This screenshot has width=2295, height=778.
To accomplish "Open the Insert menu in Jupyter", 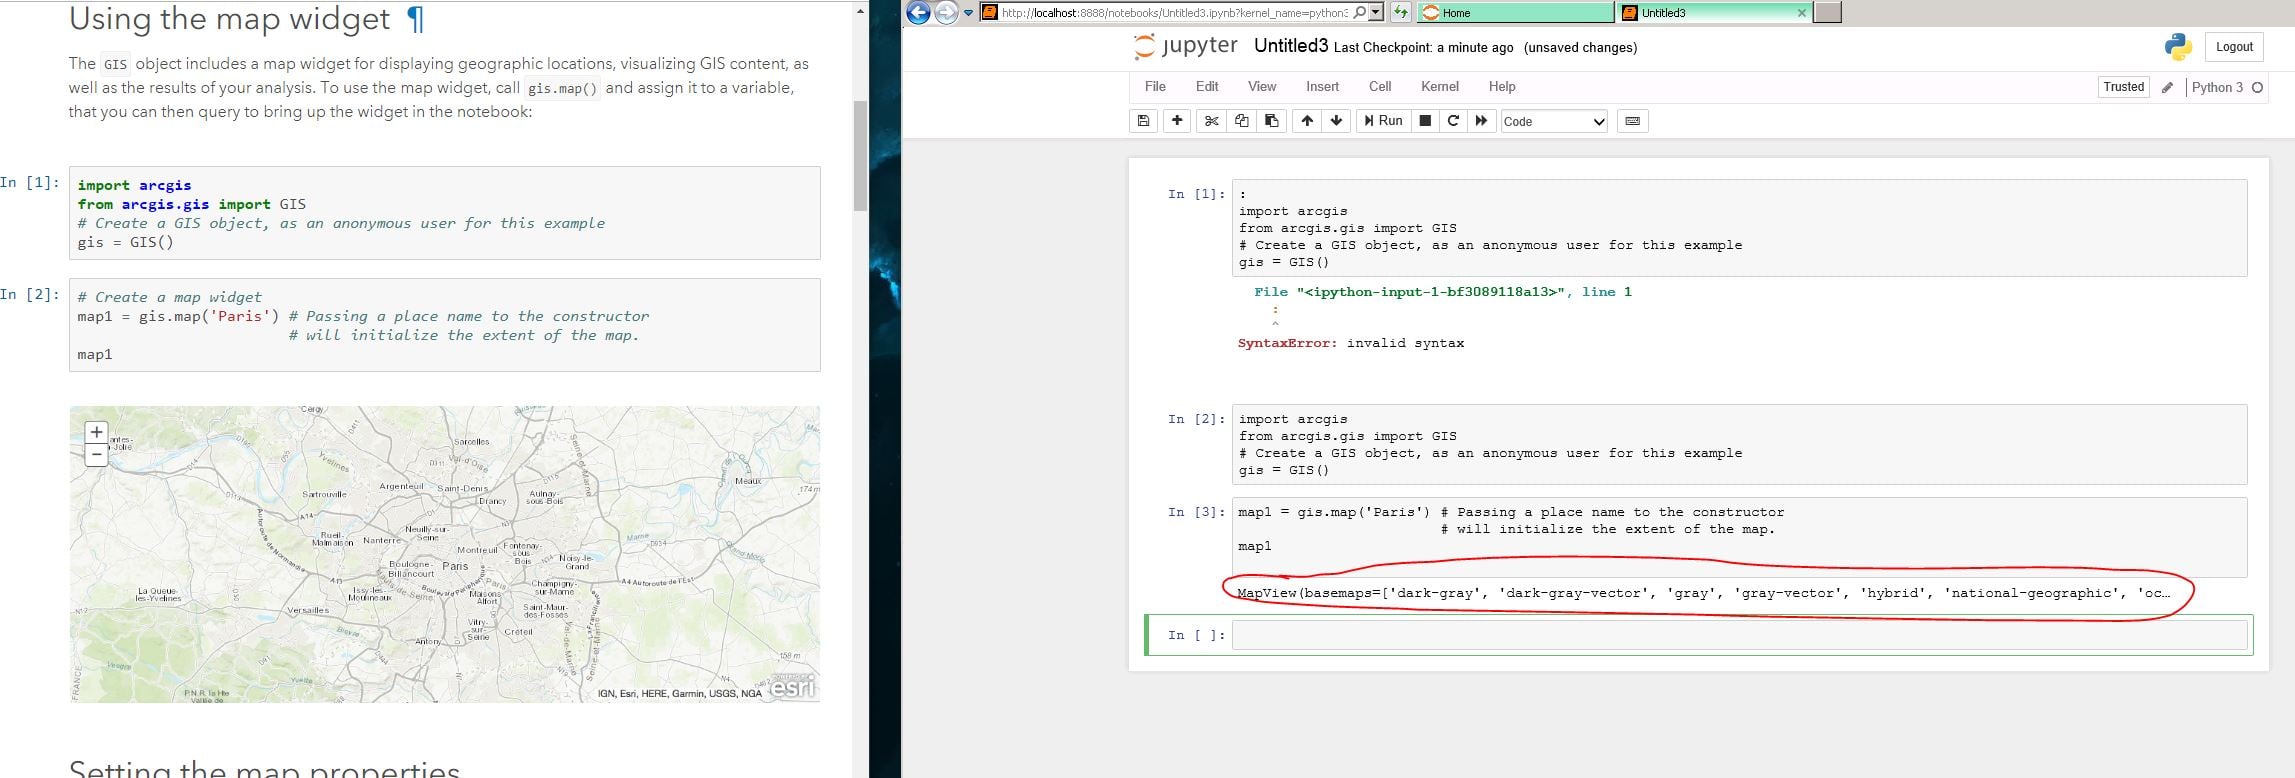I will [1322, 87].
